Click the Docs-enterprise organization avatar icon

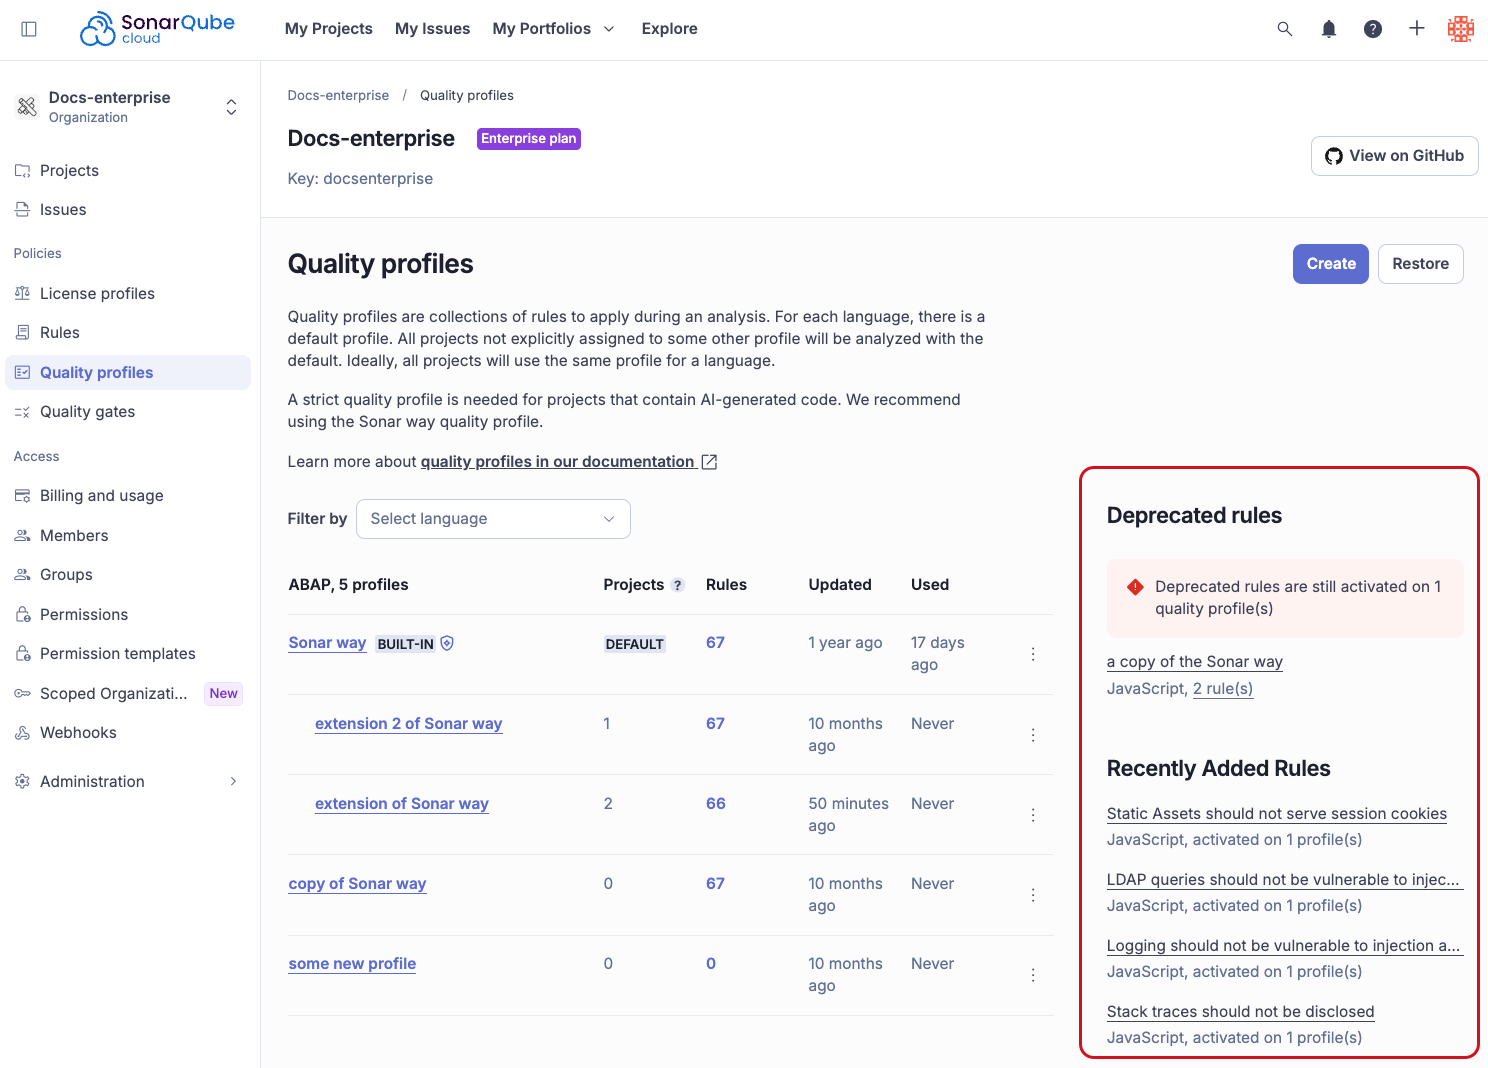click(x=27, y=106)
